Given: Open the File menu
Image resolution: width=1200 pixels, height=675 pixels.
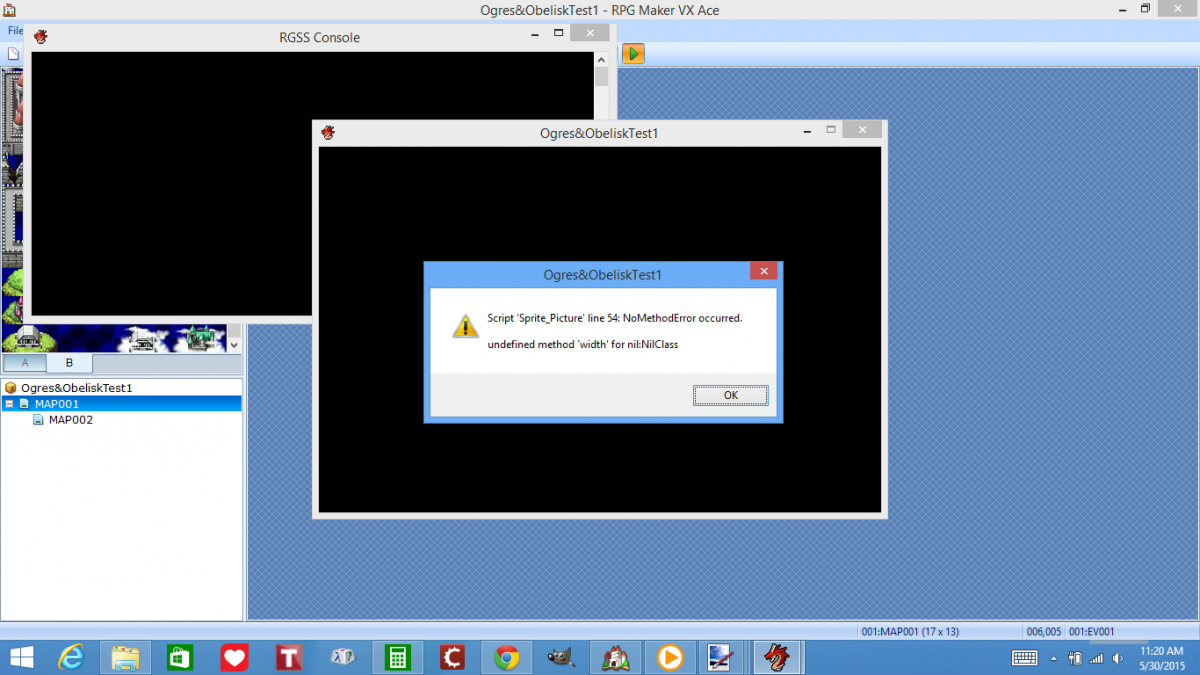Looking at the screenshot, I should (14, 31).
